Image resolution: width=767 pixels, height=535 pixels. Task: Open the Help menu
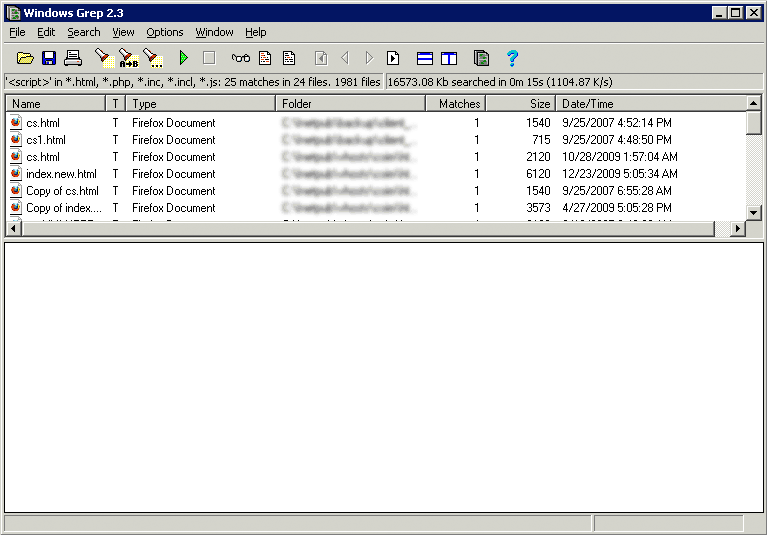click(x=255, y=32)
